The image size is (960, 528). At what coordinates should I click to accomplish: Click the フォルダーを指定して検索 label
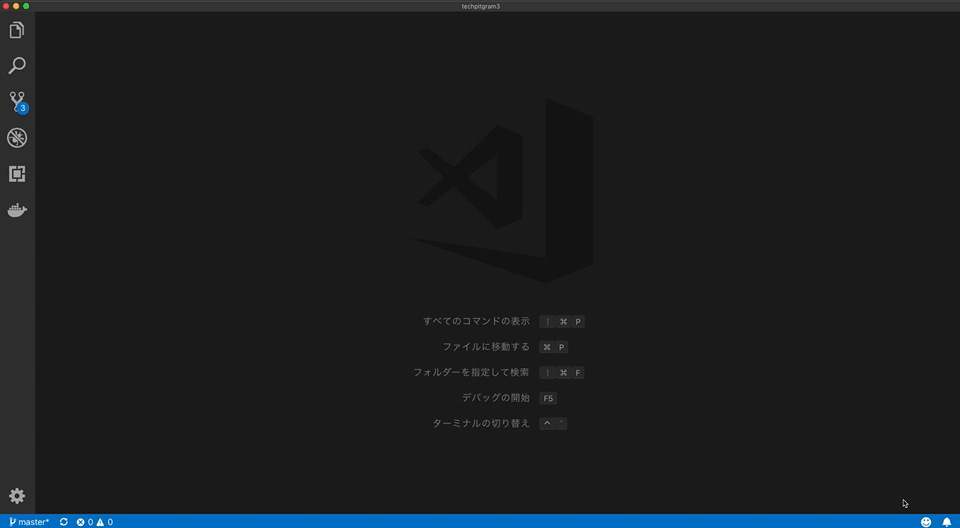pos(471,372)
